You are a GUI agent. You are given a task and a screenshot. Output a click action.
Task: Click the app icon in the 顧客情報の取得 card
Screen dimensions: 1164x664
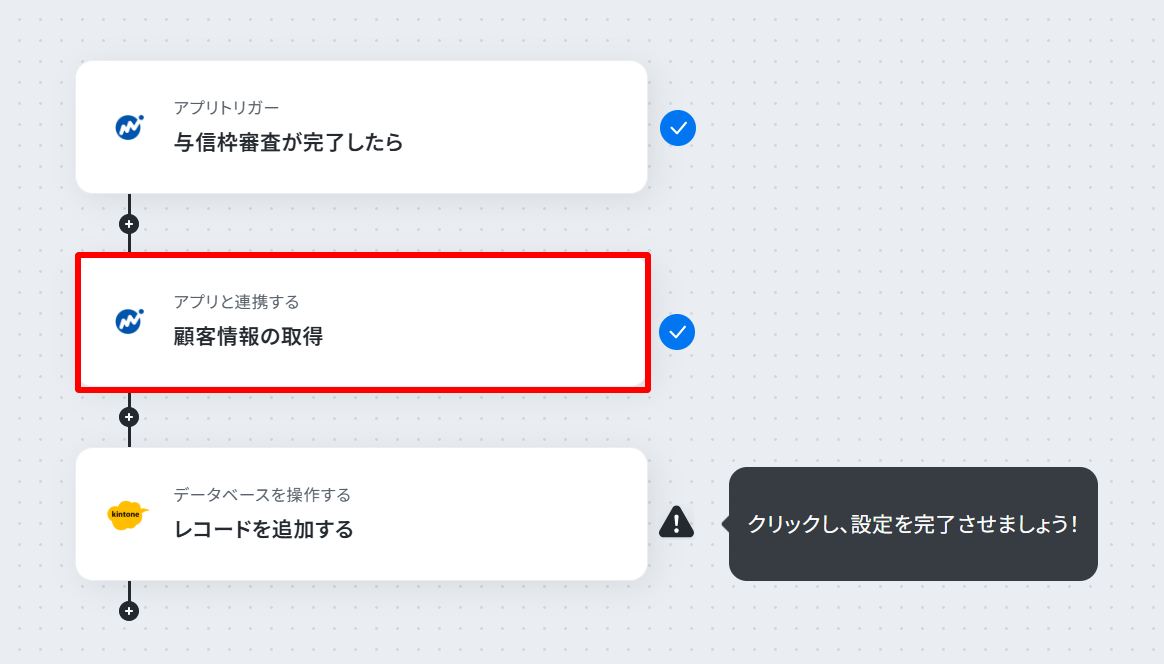tap(129, 321)
